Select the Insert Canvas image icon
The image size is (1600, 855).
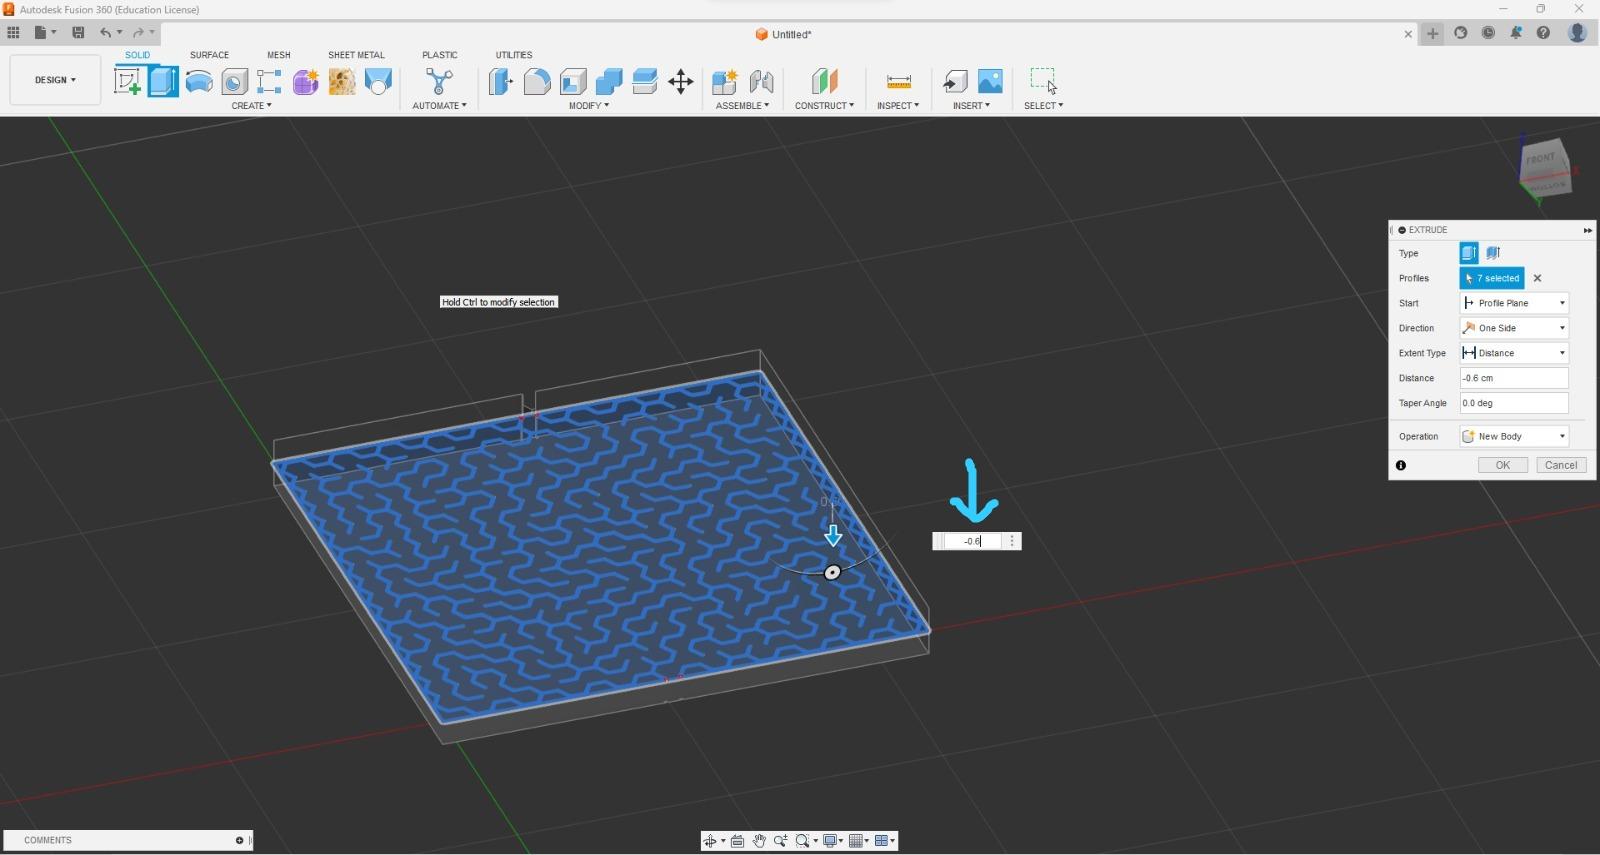point(990,81)
